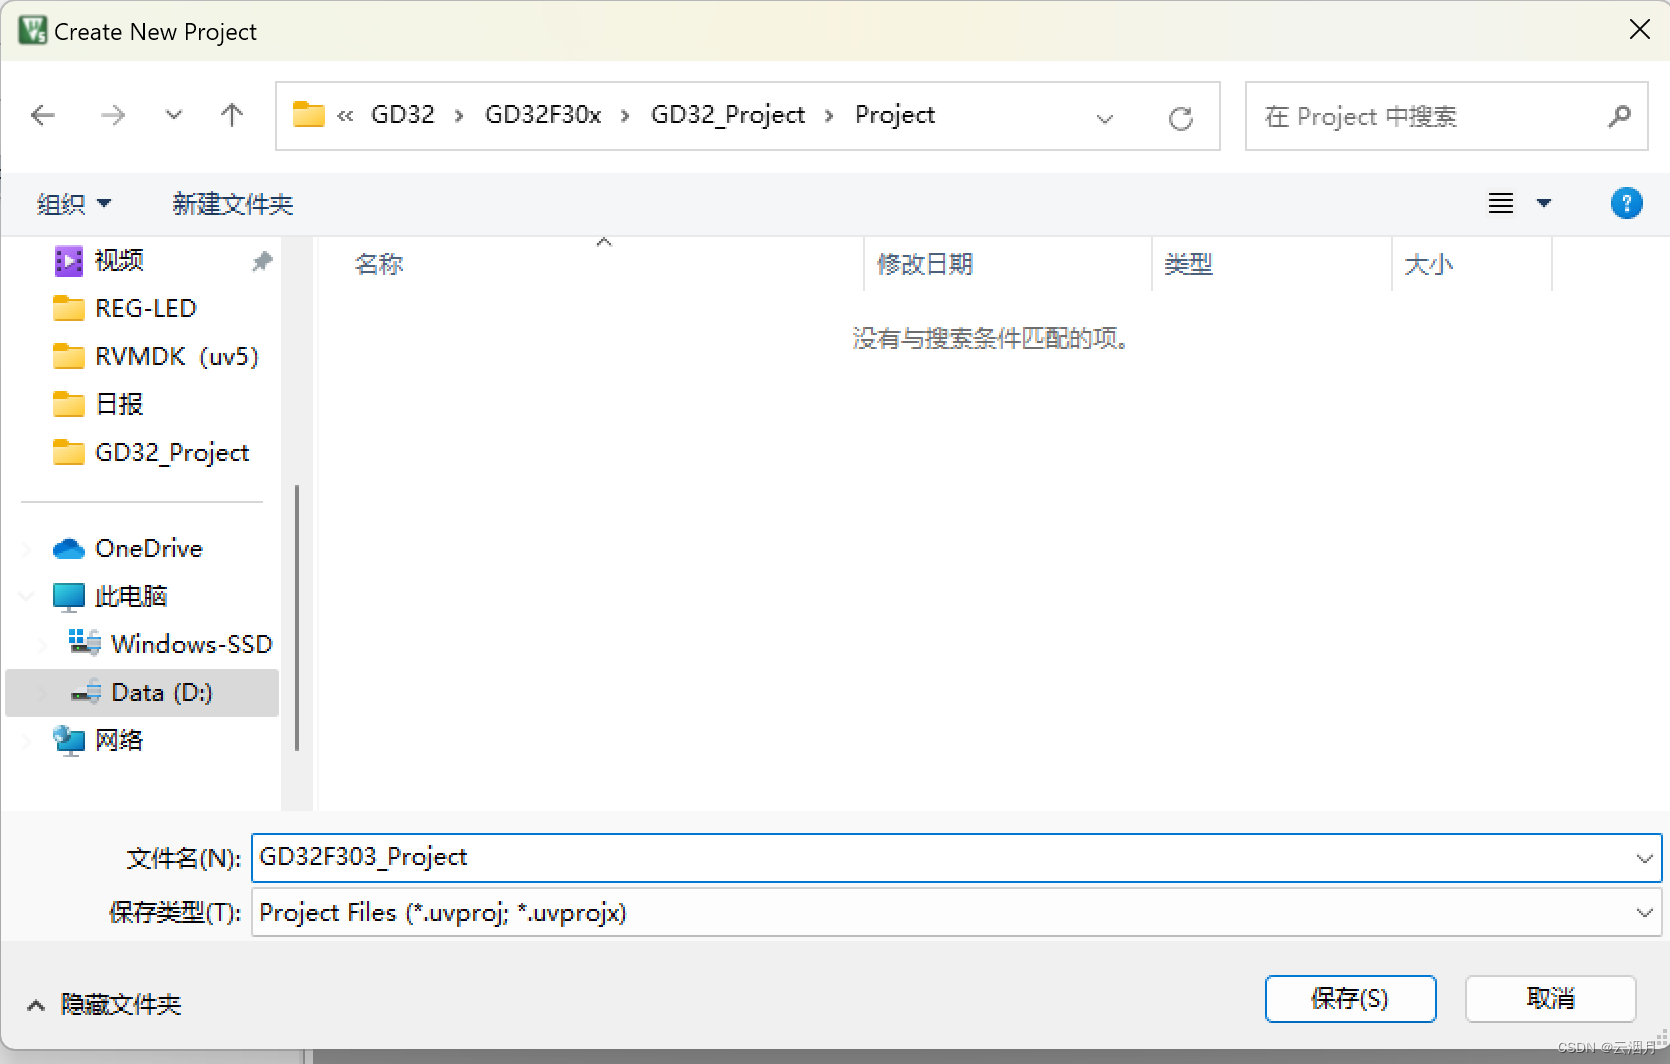Select OneDrive in navigation pane
Viewport: 1670px width, 1064px height.
click(149, 548)
